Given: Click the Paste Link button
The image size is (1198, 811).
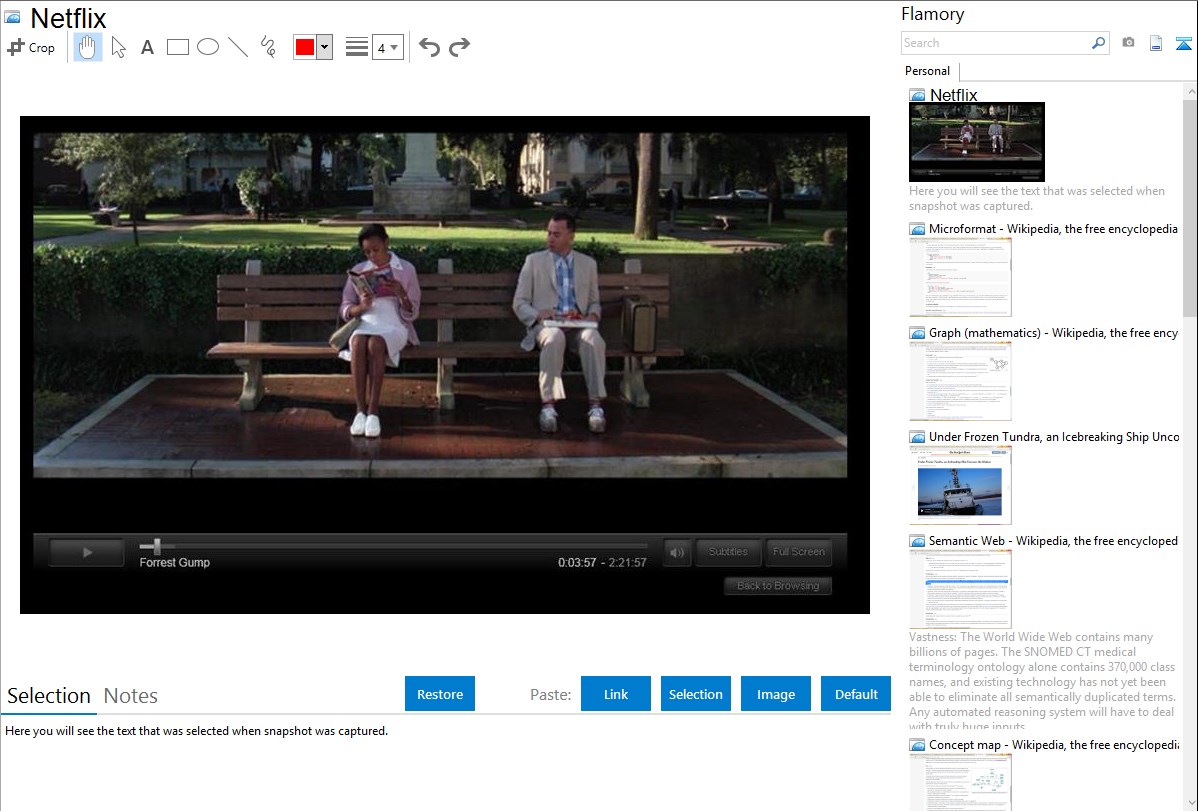Looking at the screenshot, I should point(616,694).
